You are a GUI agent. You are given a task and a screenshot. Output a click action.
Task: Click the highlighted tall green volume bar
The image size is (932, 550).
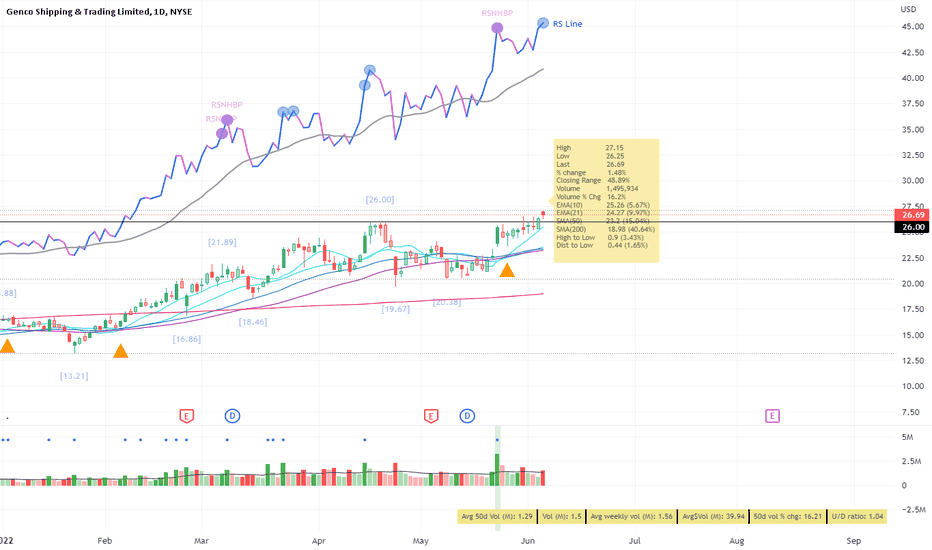497,470
